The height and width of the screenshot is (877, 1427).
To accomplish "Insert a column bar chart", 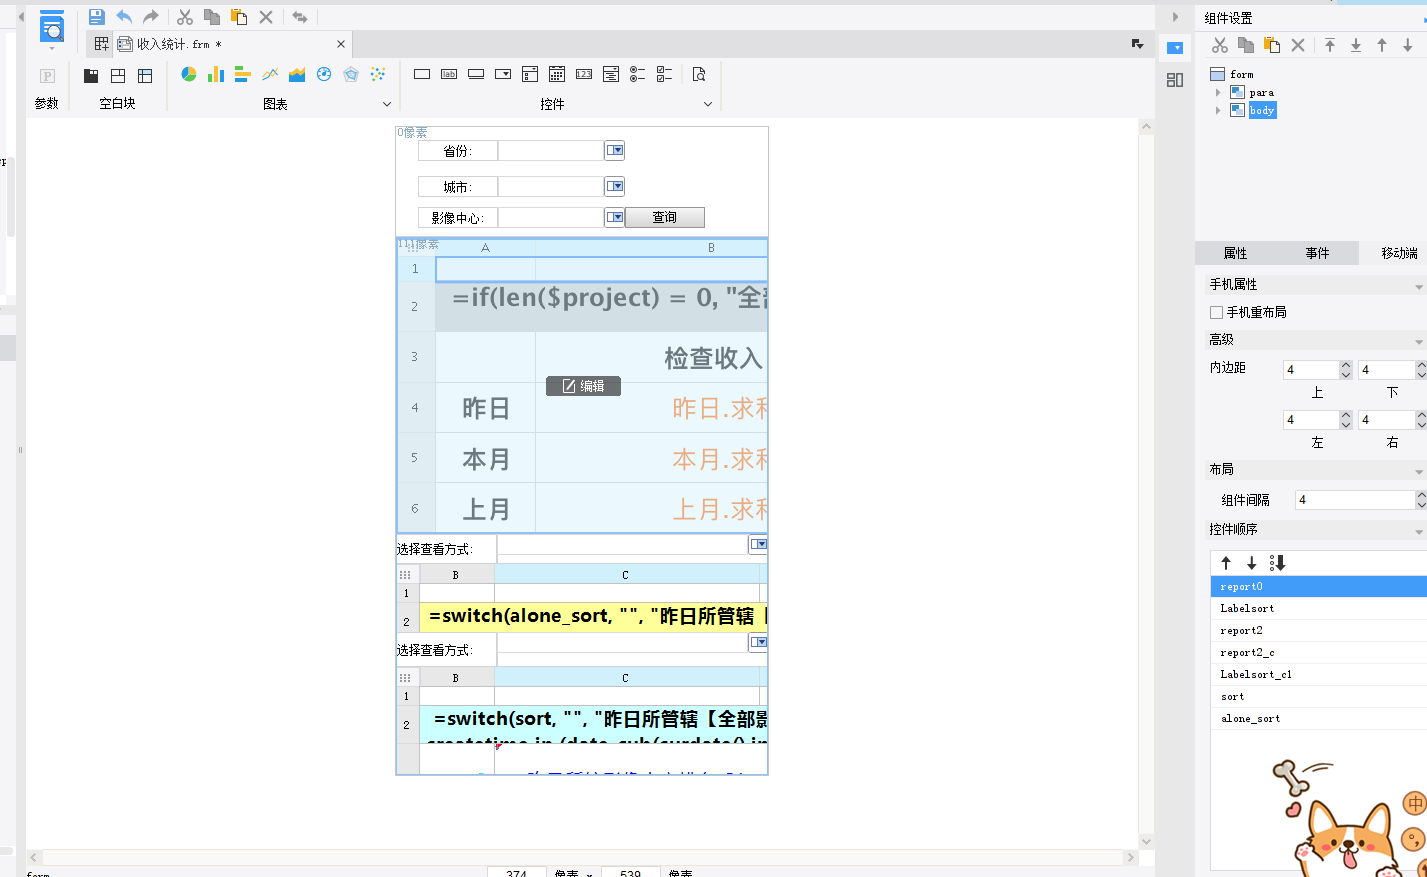I will click(216, 74).
